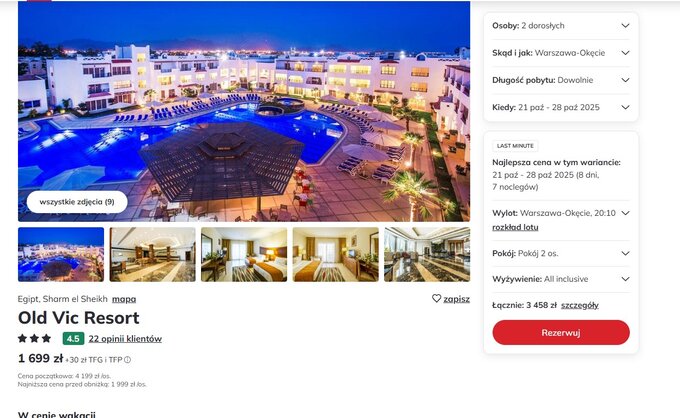Expand the Pokój room type selector

[x=561, y=253]
